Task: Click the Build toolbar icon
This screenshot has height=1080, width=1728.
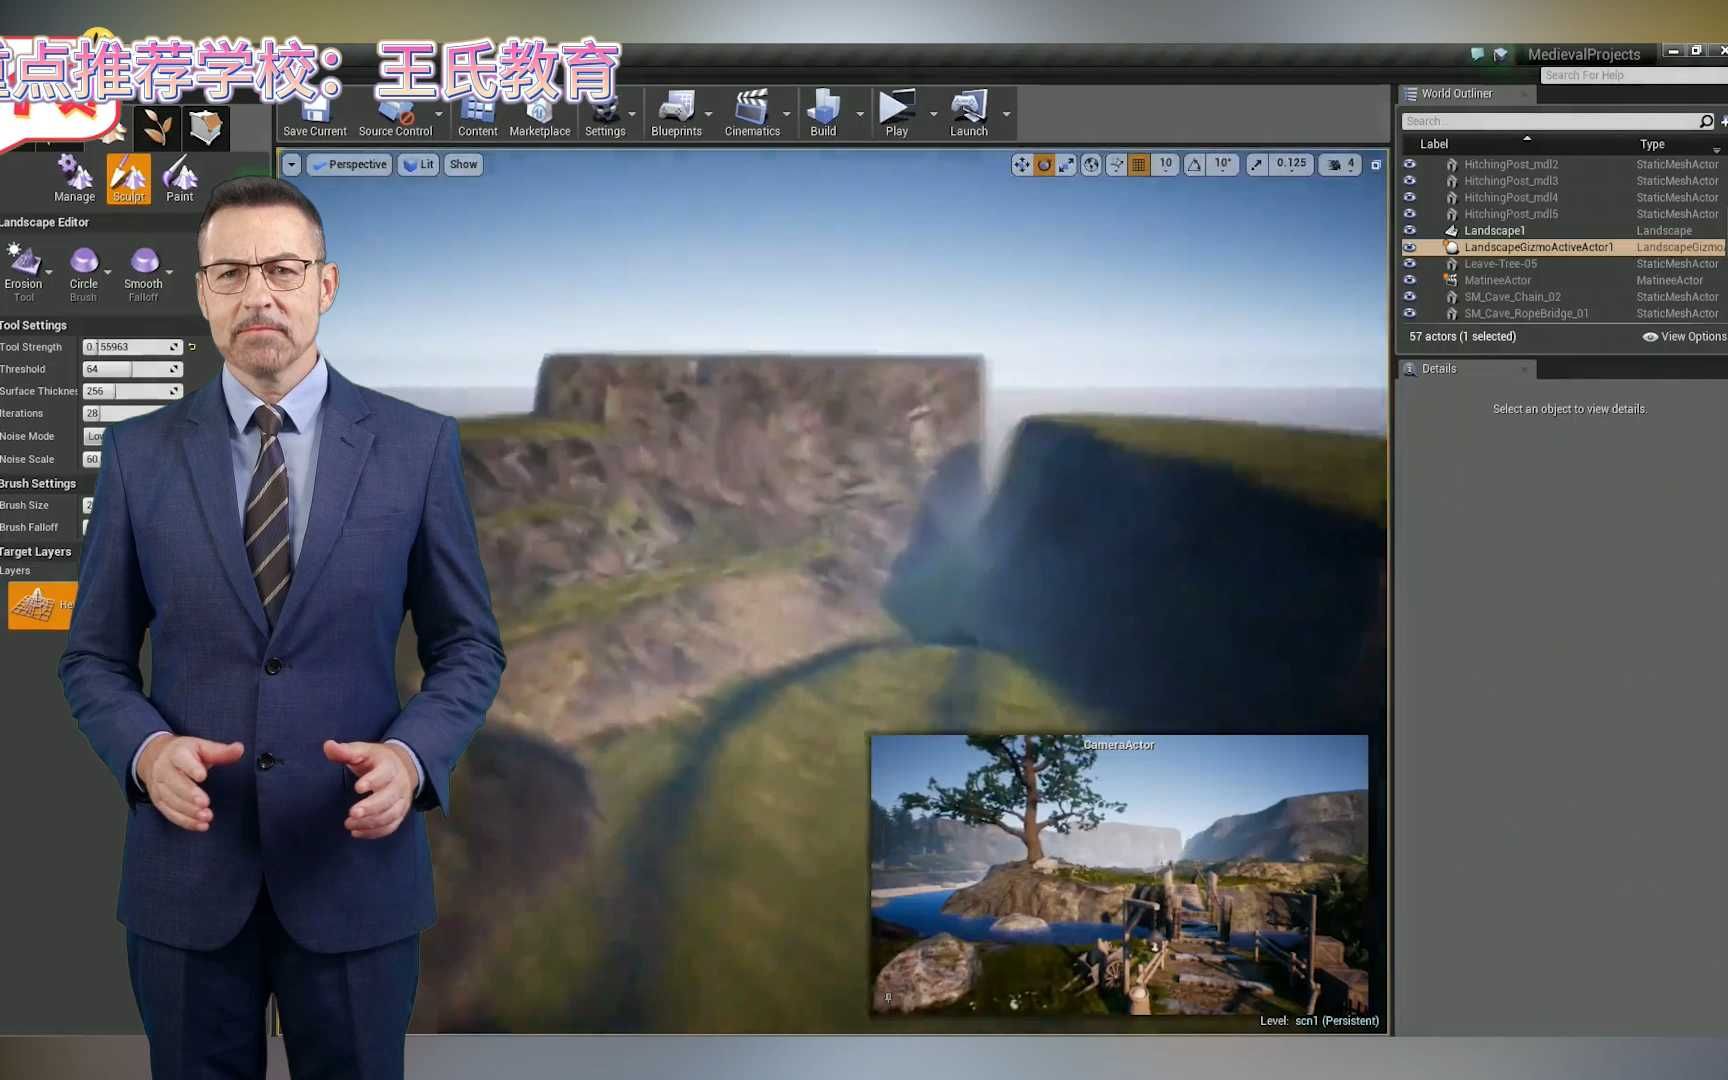Action: pyautogui.click(x=823, y=113)
